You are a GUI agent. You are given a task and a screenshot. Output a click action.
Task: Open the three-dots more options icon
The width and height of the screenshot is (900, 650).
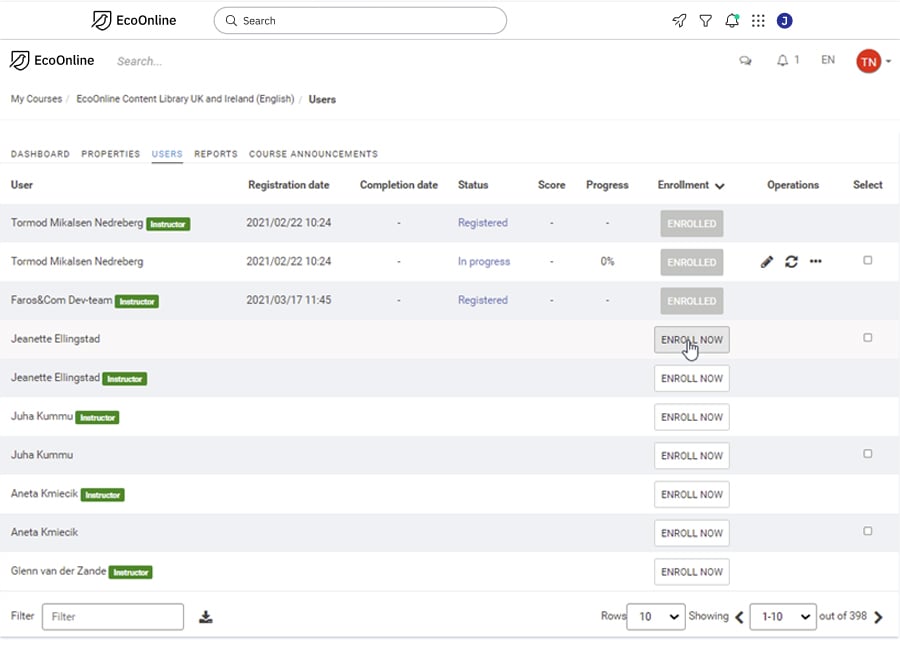816,261
